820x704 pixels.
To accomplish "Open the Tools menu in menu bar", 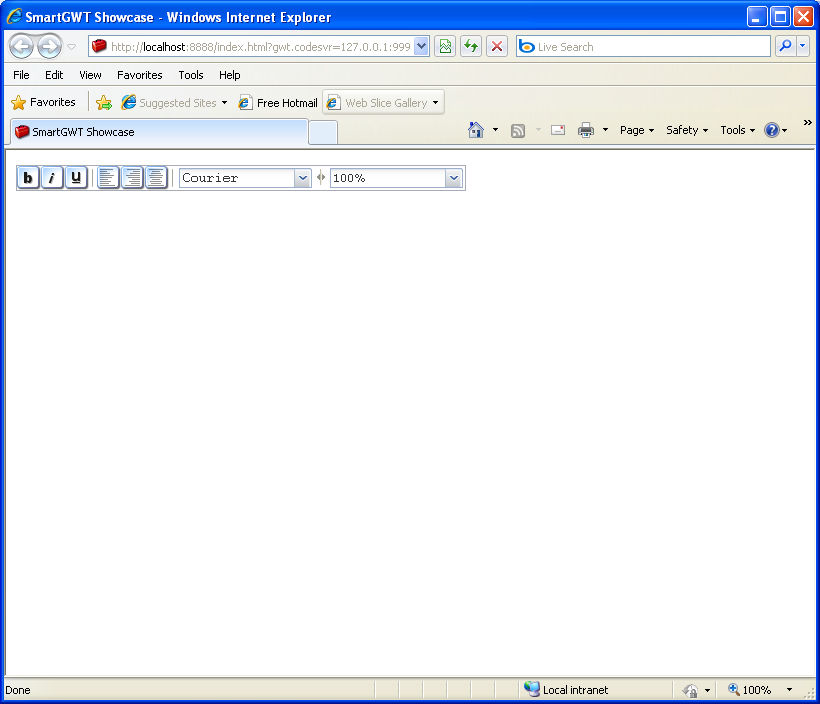I will tap(191, 75).
